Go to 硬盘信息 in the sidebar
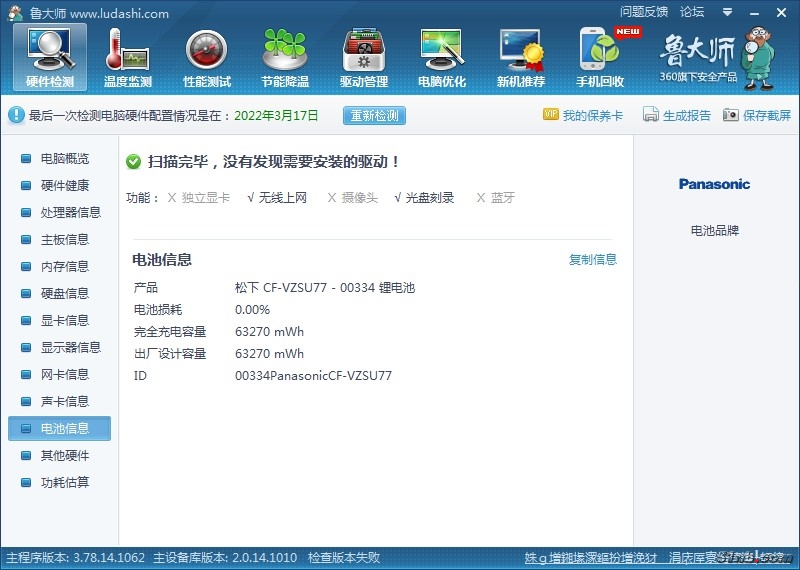 click(64, 294)
